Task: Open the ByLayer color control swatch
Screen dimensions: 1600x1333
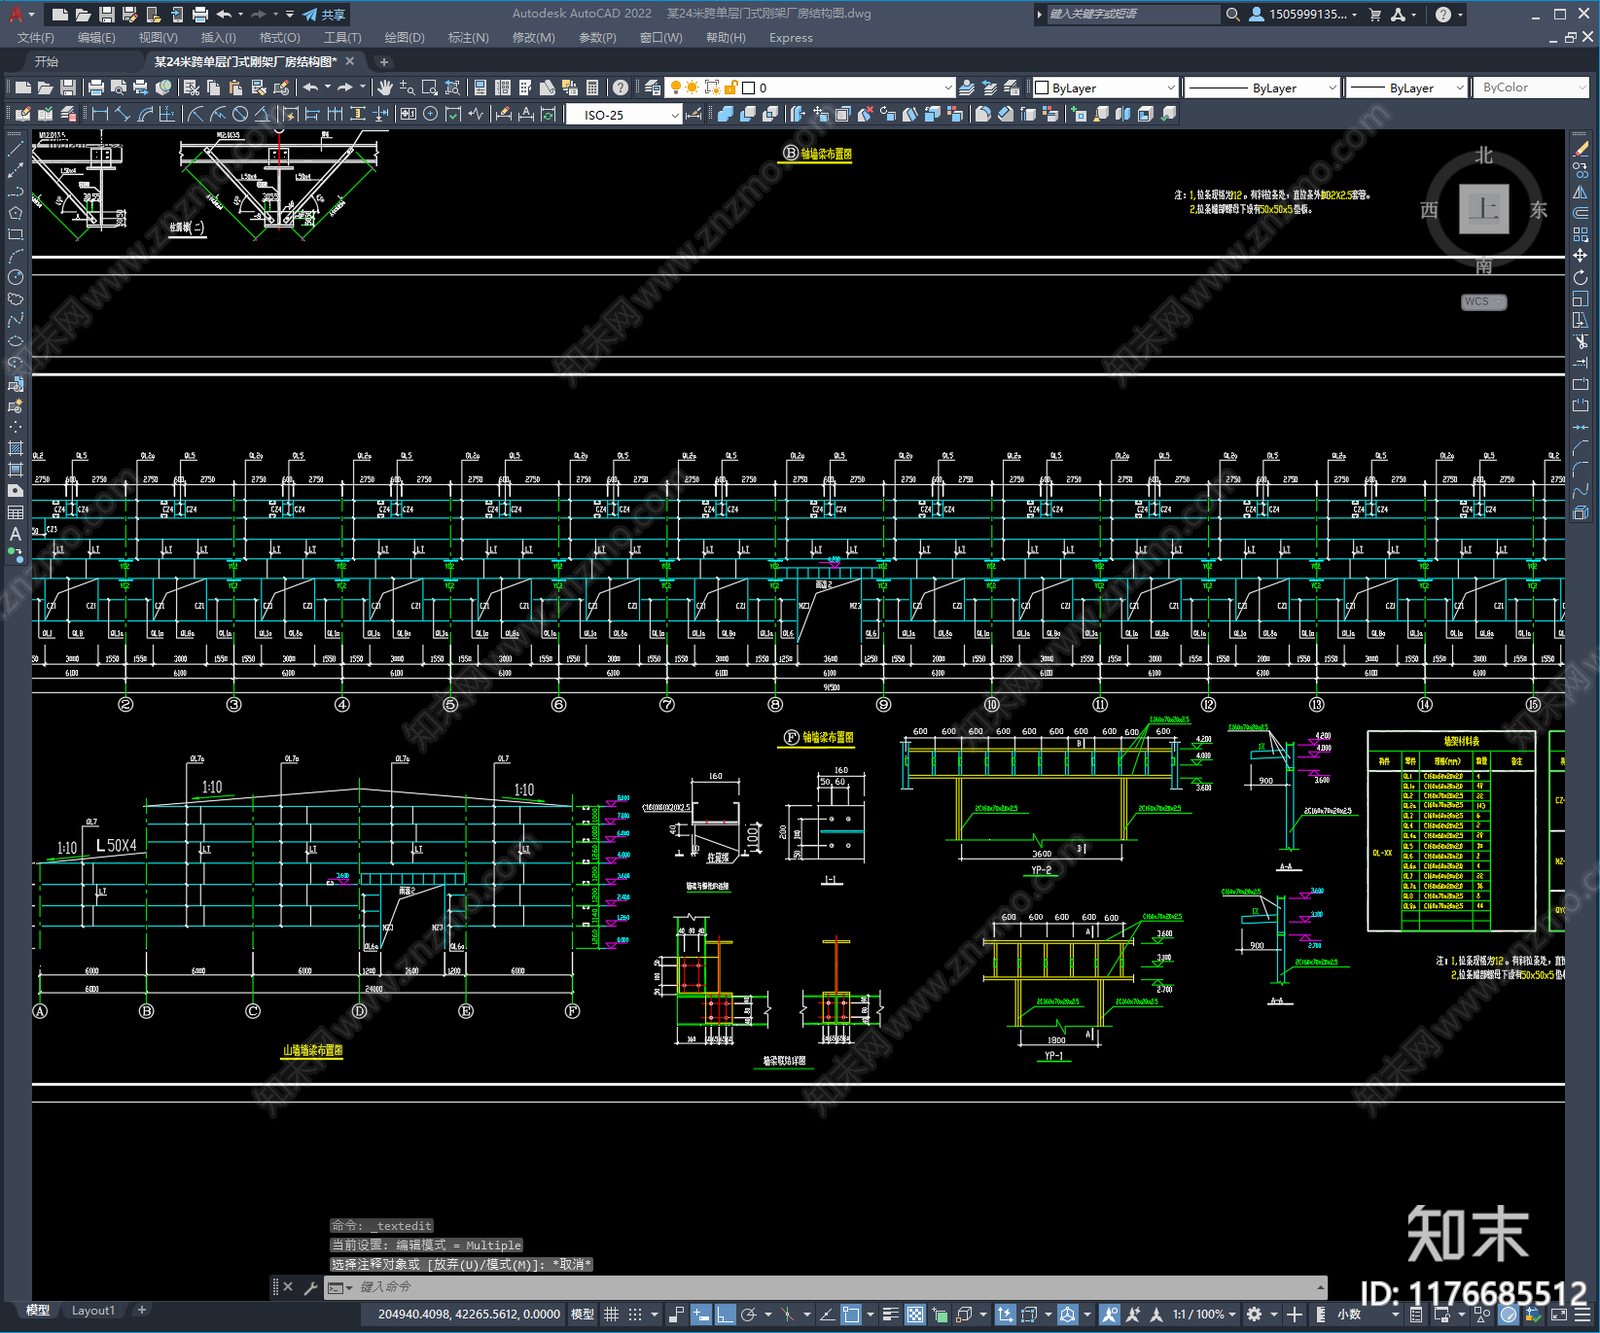Action: click(1105, 88)
